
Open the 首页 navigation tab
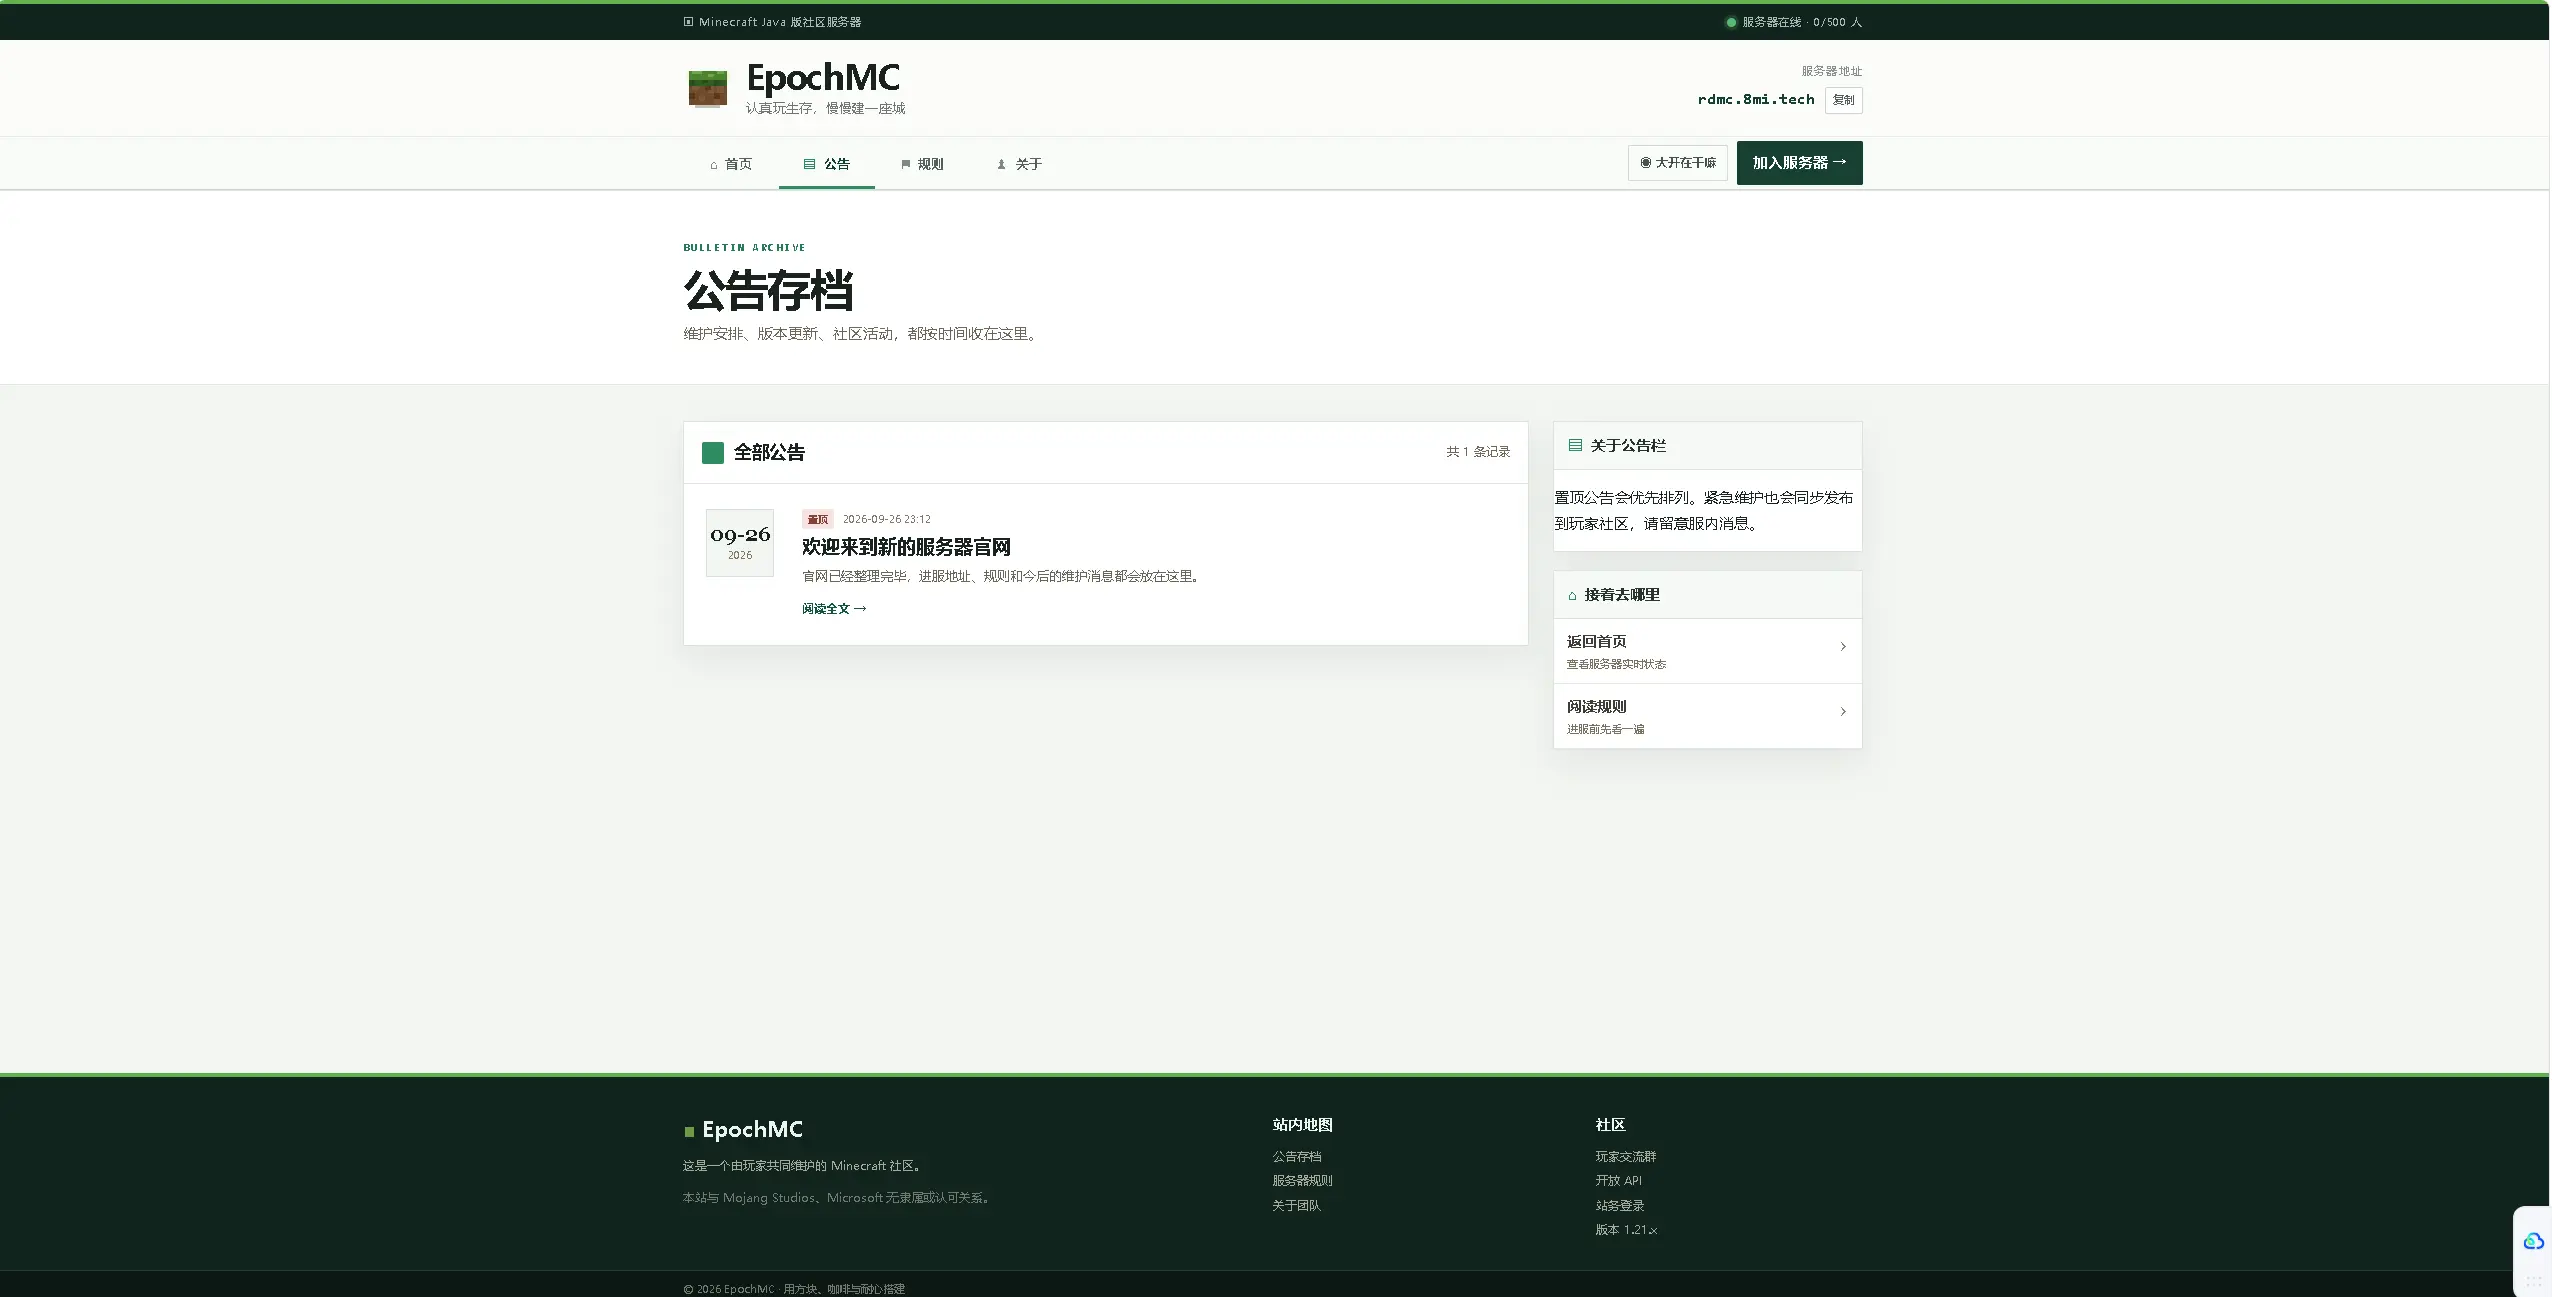731,164
